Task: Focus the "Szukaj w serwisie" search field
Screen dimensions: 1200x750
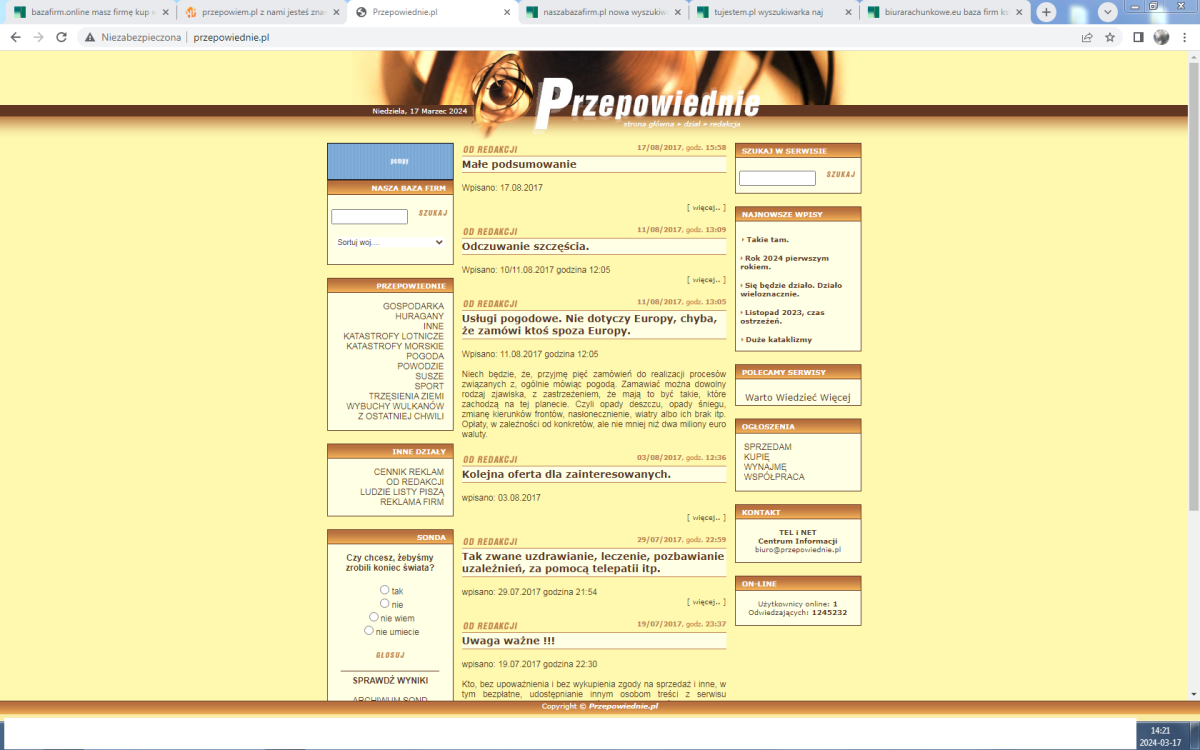Action: coord(777,178)
